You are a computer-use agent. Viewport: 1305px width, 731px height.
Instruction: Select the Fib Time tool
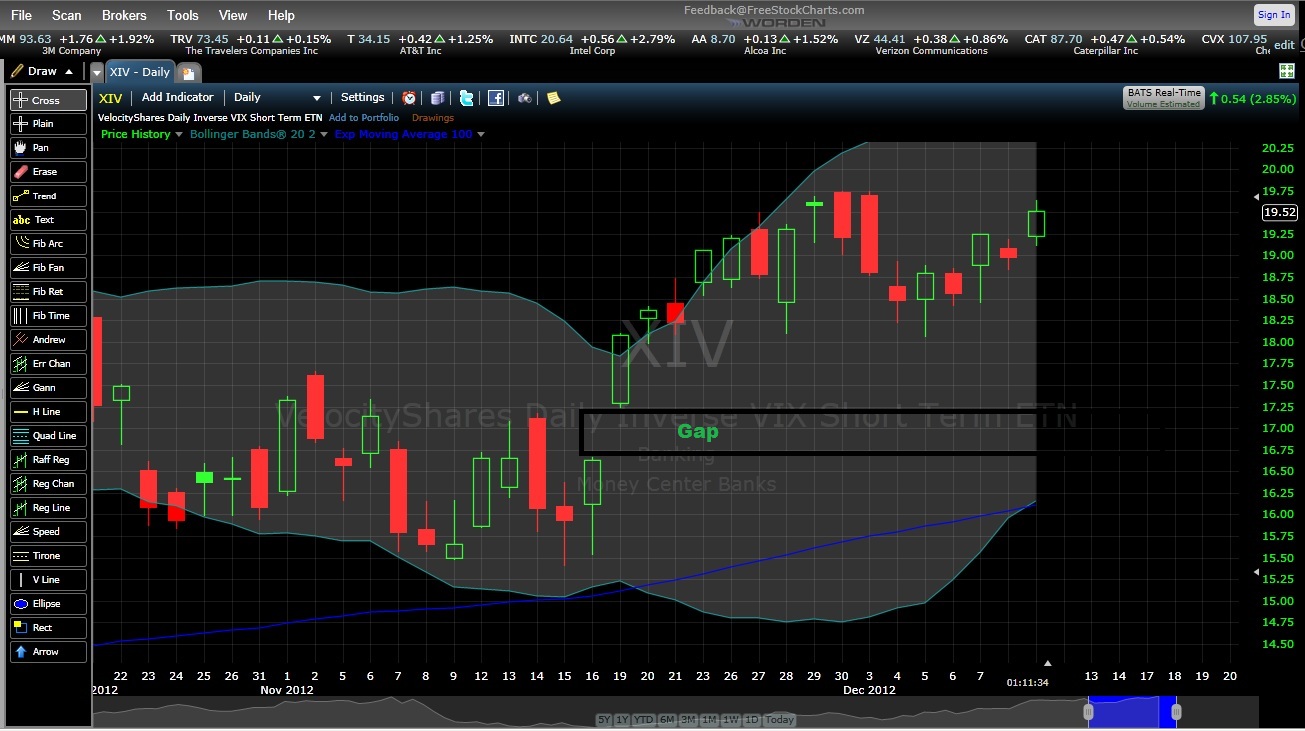pyautogui.click(x=48, y=316)
